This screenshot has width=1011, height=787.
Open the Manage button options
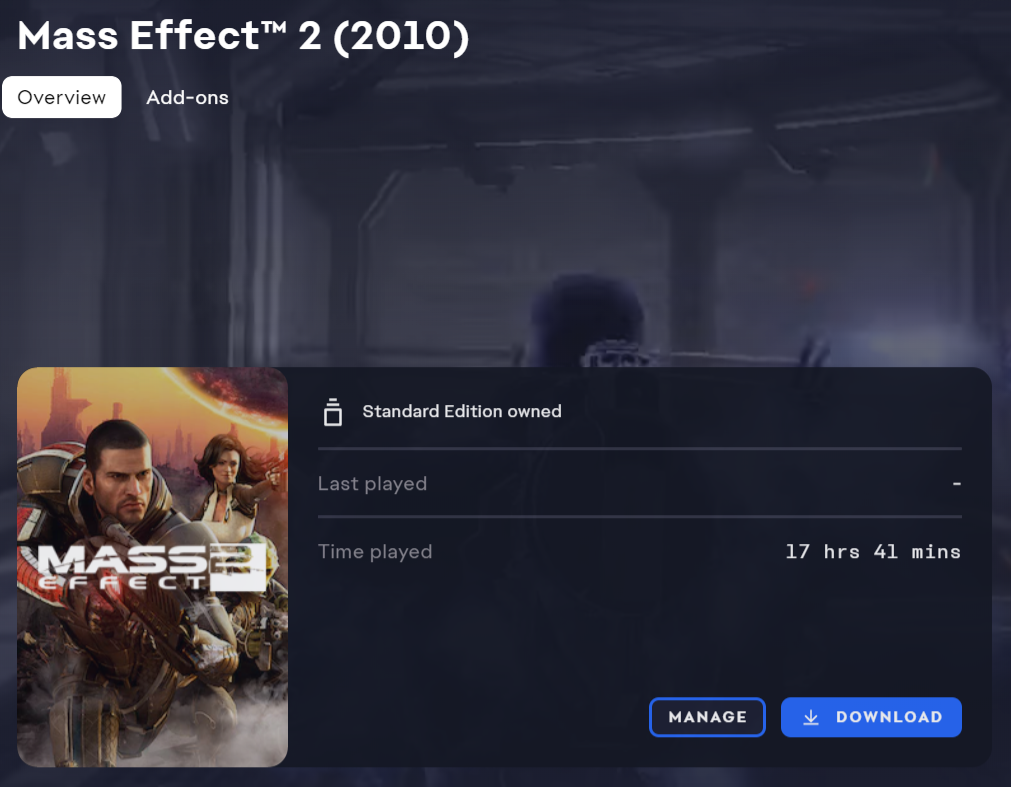(x=707, y=717)
